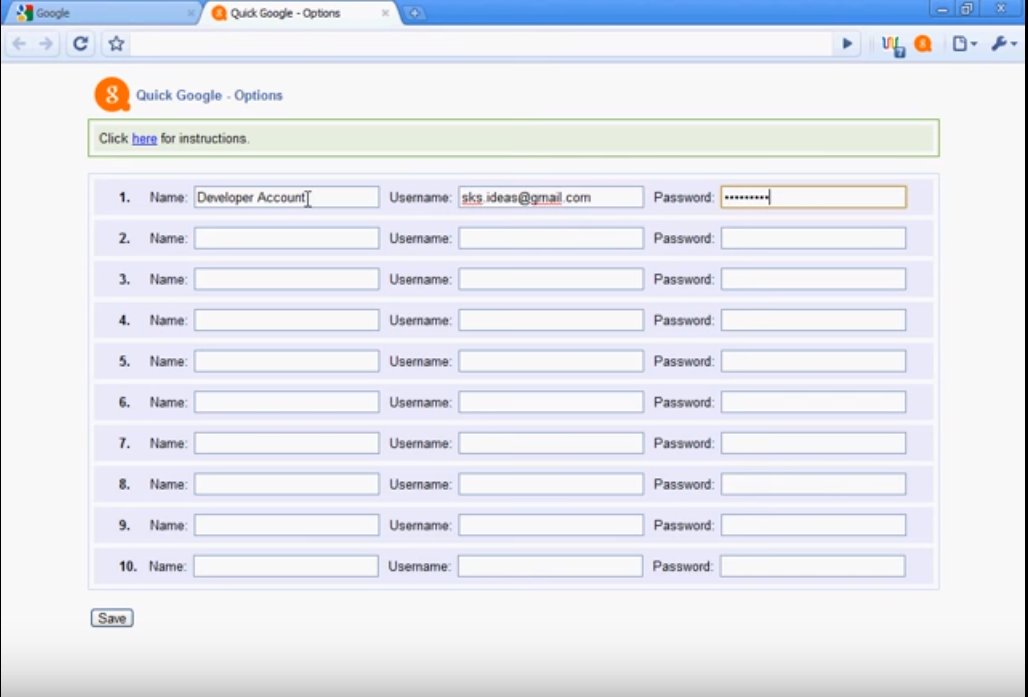Open the wrench tools menu
Image resolution: width=1028 pixels, height=697 pixels.
click(x=1003, y=44)
